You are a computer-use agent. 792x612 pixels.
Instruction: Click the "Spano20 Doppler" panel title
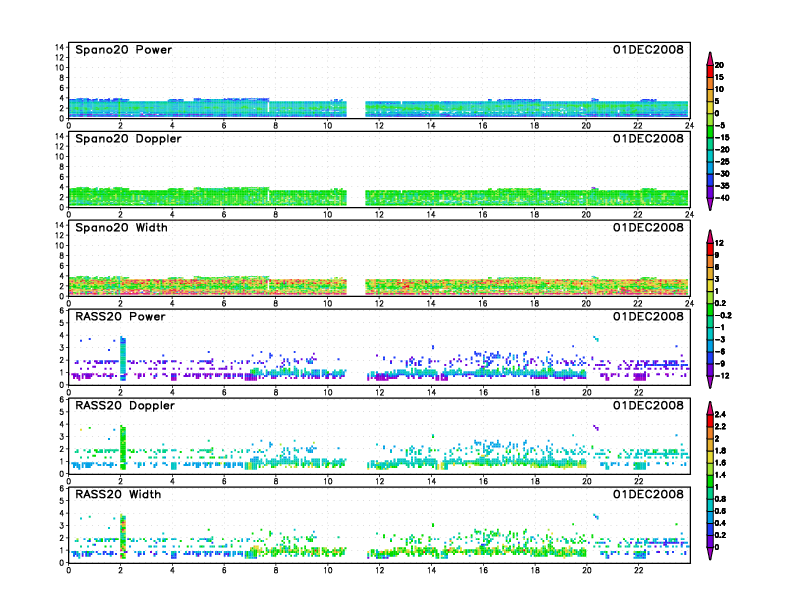(128, 139)
